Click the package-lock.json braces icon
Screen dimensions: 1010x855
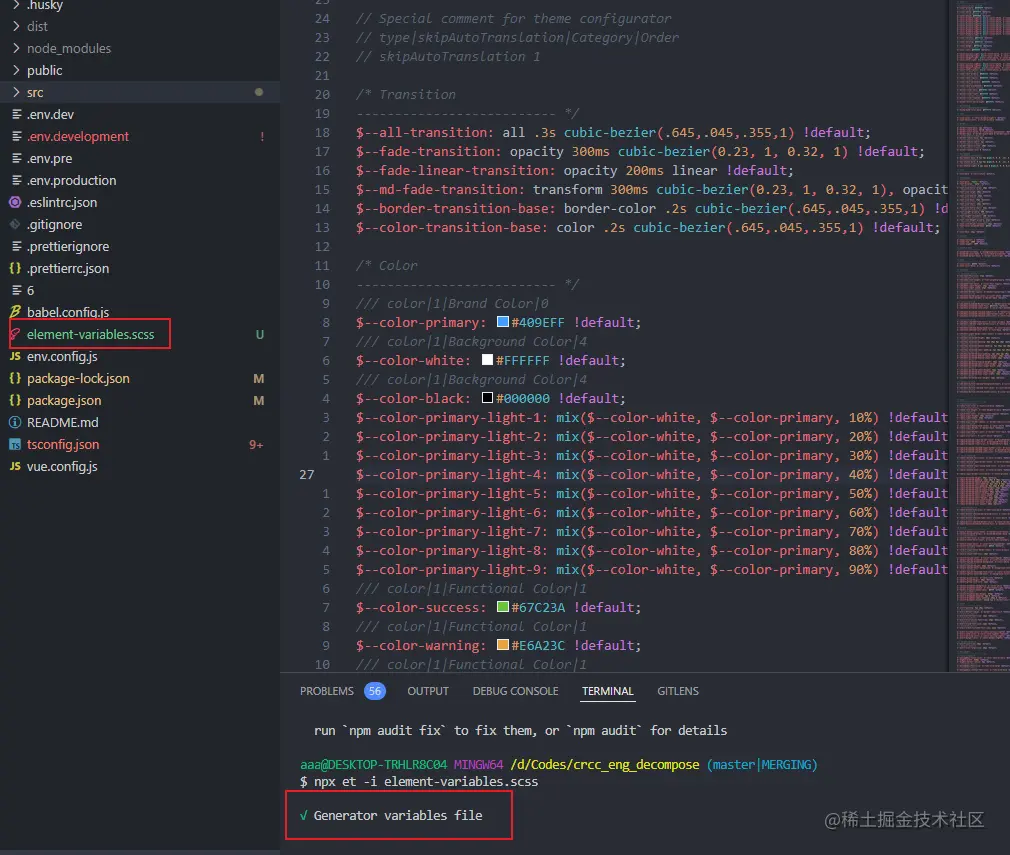15,378
